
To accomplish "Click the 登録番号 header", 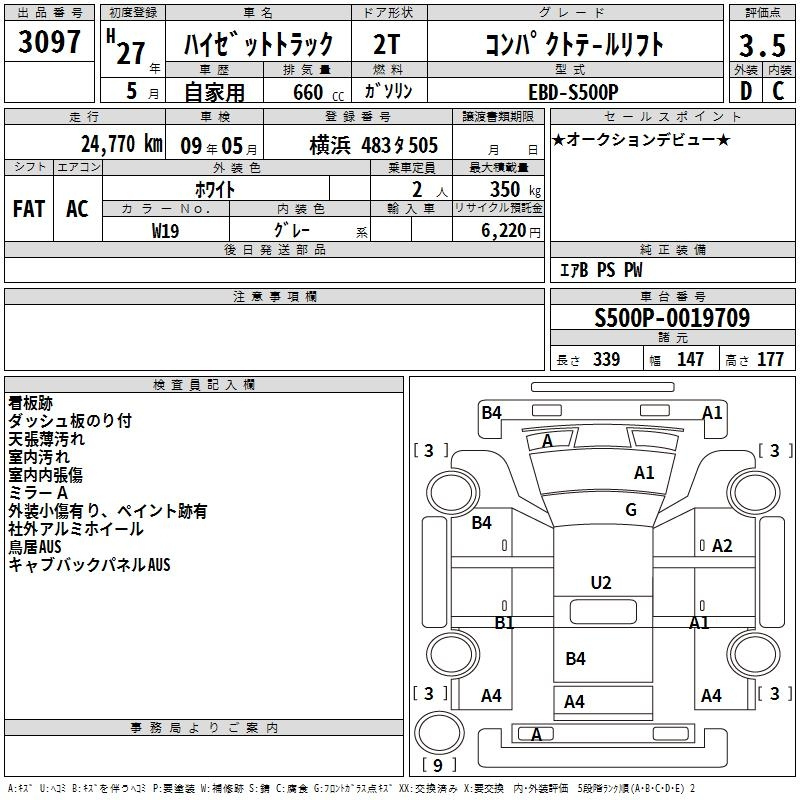I will 358,116.
